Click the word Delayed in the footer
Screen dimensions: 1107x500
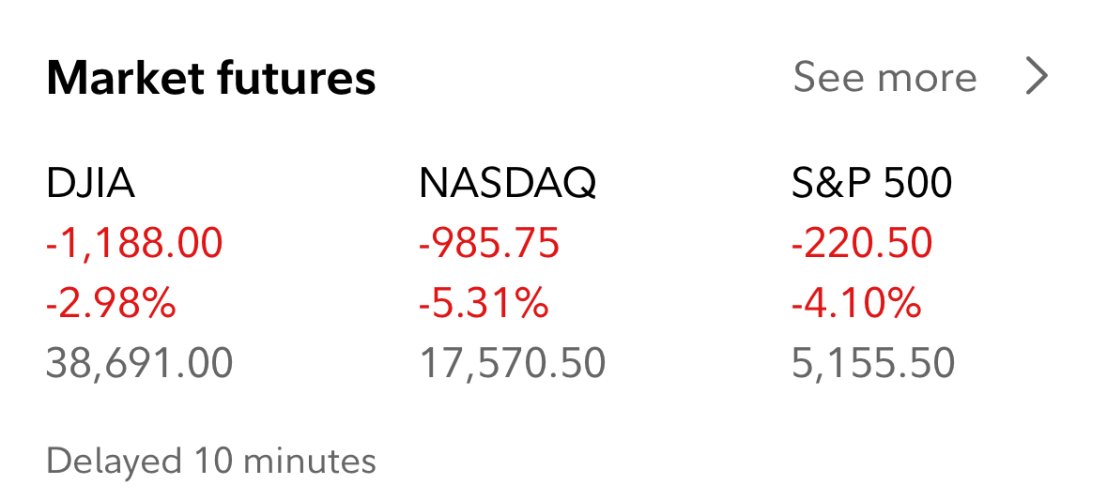click(x=114, y=463)
